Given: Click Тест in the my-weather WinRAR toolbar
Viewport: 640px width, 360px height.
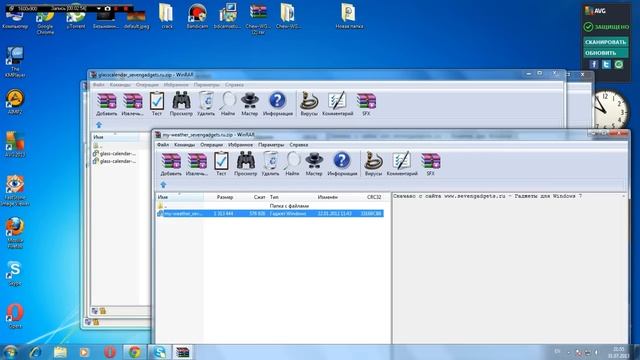Looking at the screenshot, I should tap(221, 164).
